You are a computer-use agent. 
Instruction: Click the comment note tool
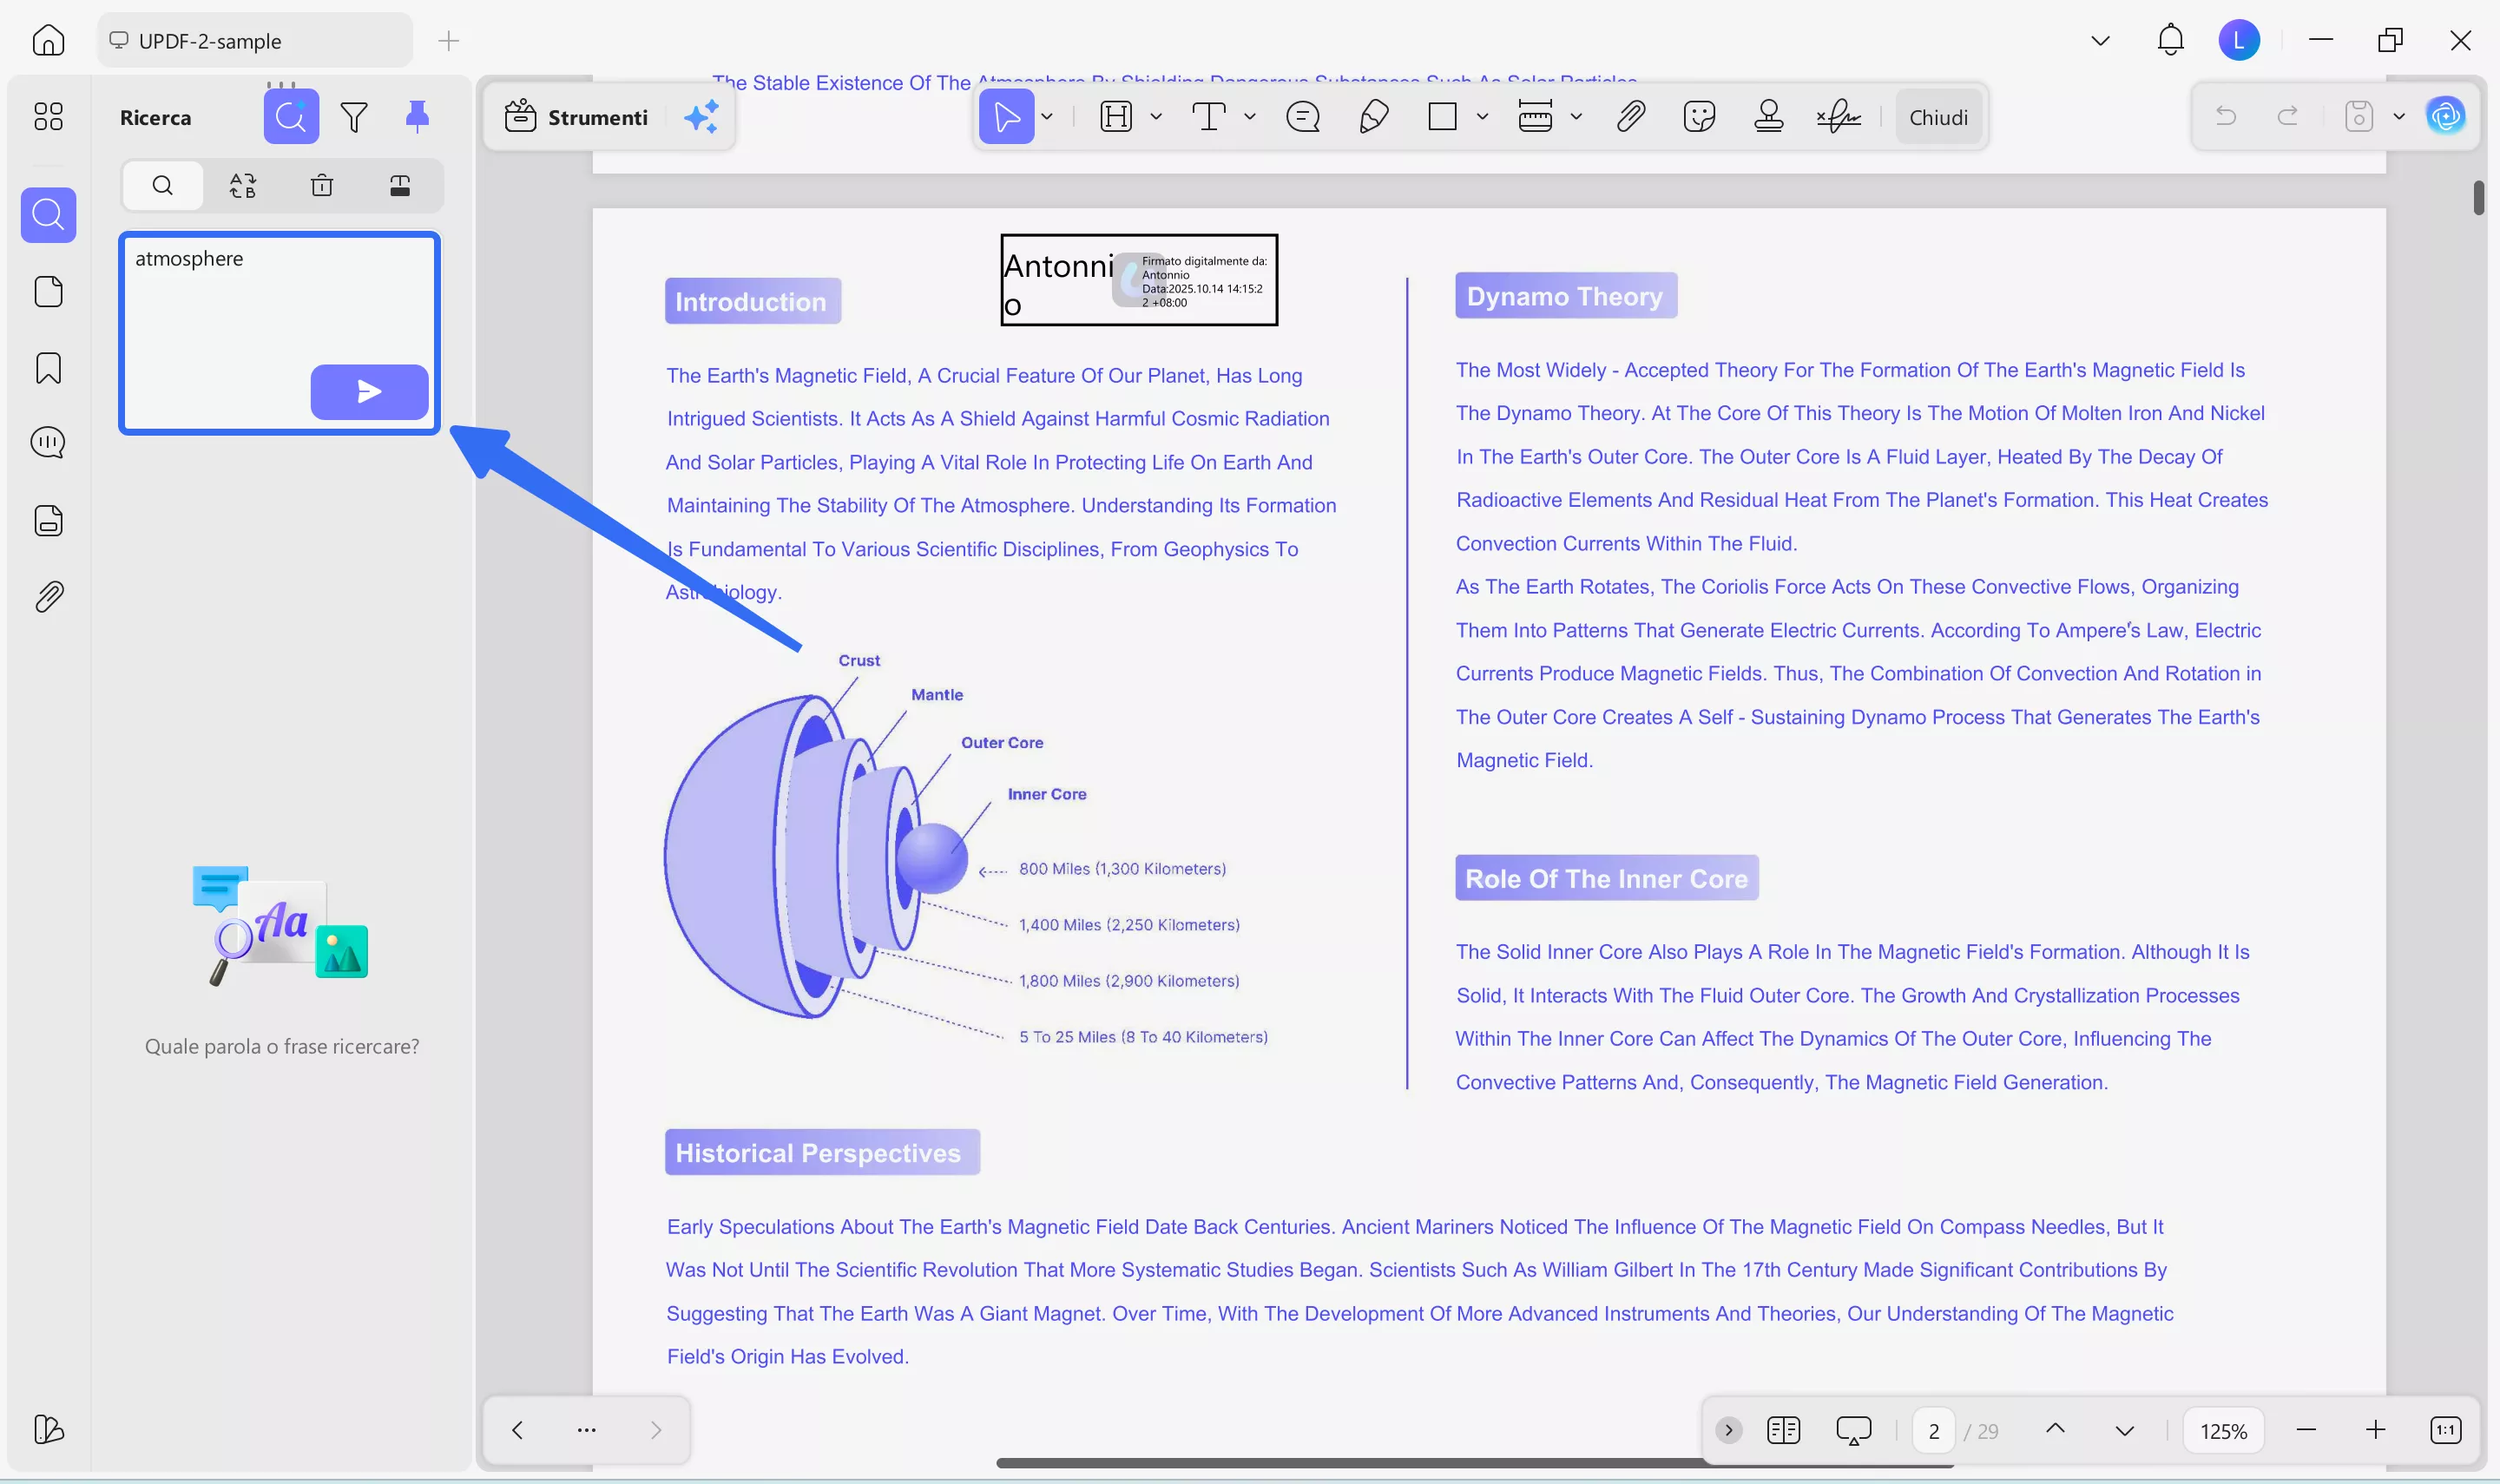click(1303, 117)
